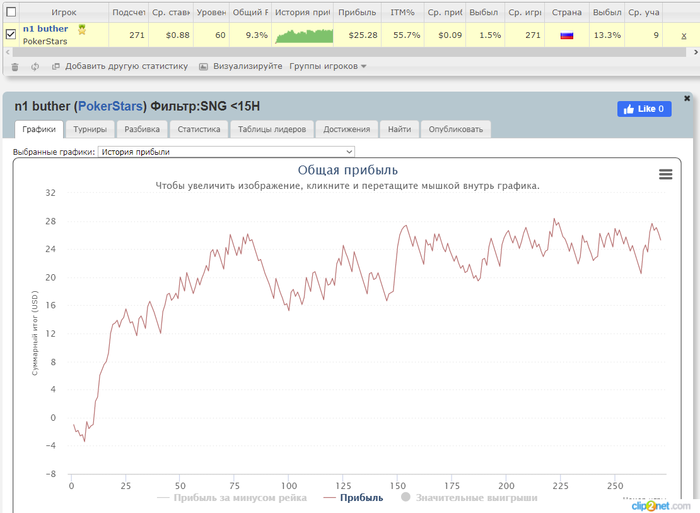Click the $0.09 average profit cell
Image resolution: width=700 pixels, height=513 pixels.
[450, 35]
